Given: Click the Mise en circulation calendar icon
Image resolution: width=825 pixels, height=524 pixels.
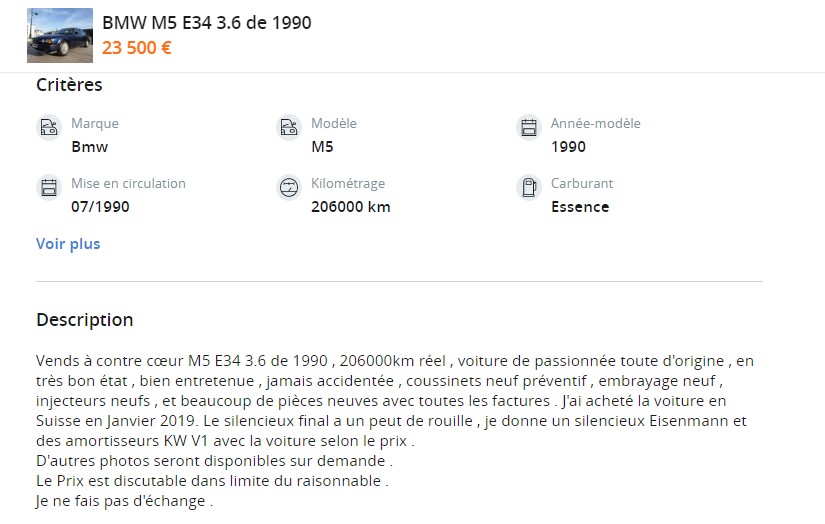Looking at the screenshot, I should 49,187.
